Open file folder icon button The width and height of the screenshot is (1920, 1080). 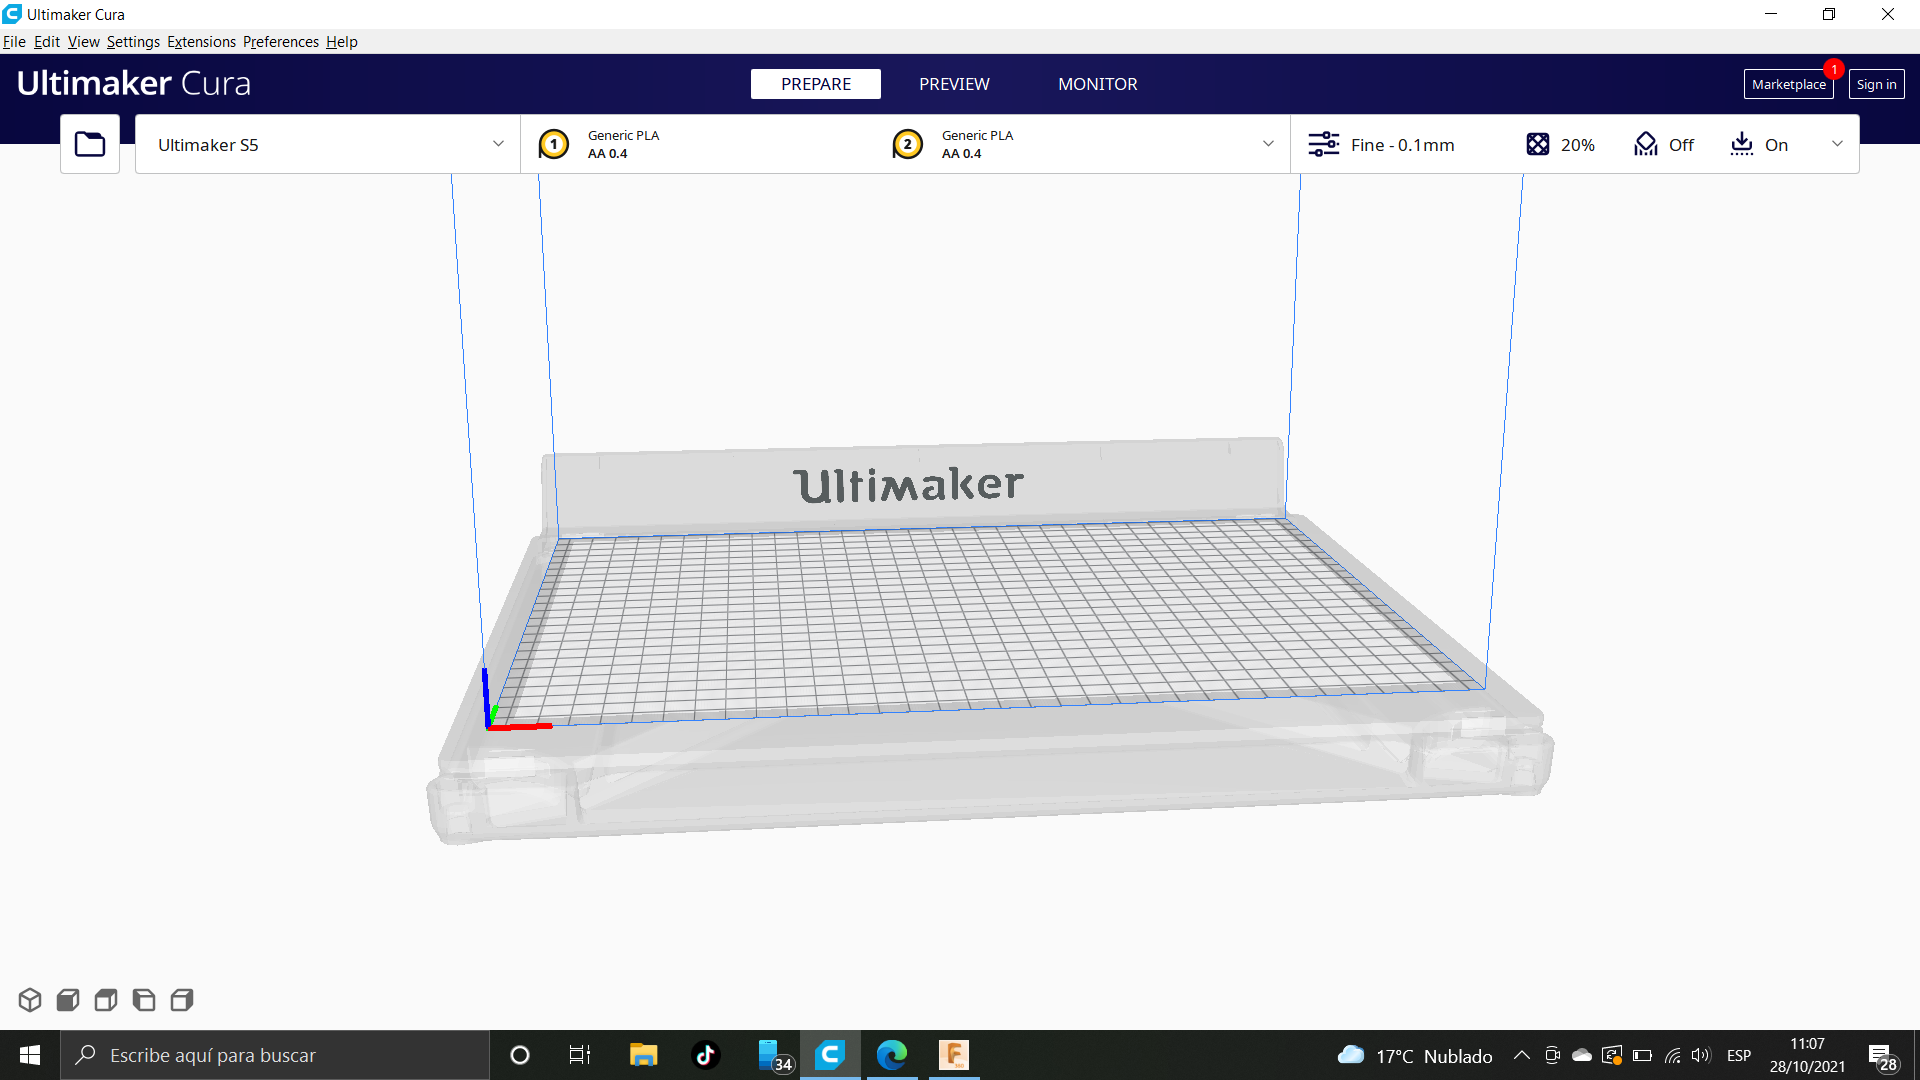coord(90,144)
